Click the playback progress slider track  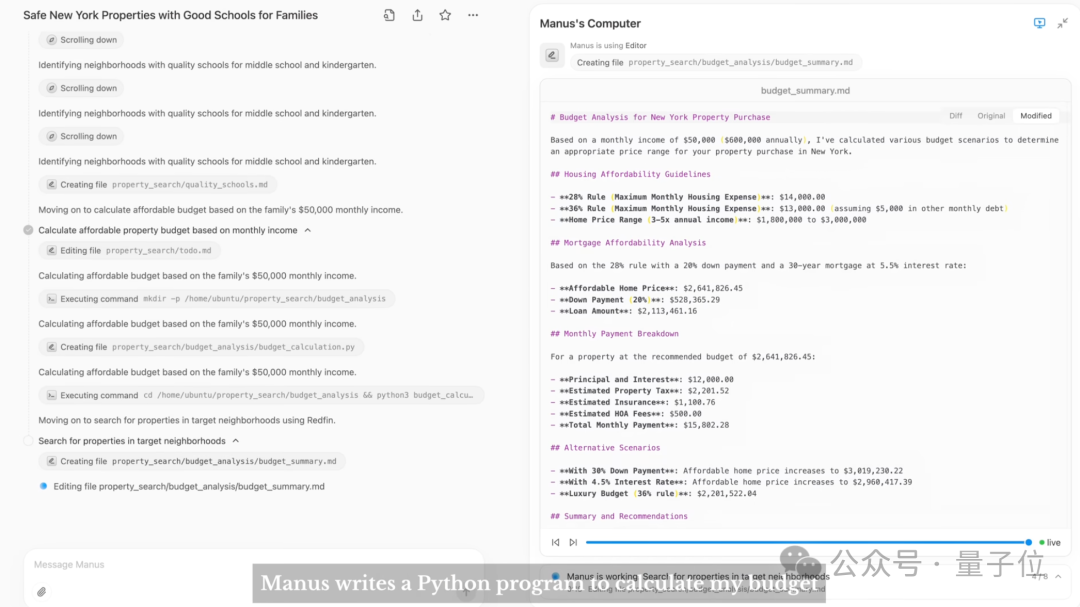point(806,543)
